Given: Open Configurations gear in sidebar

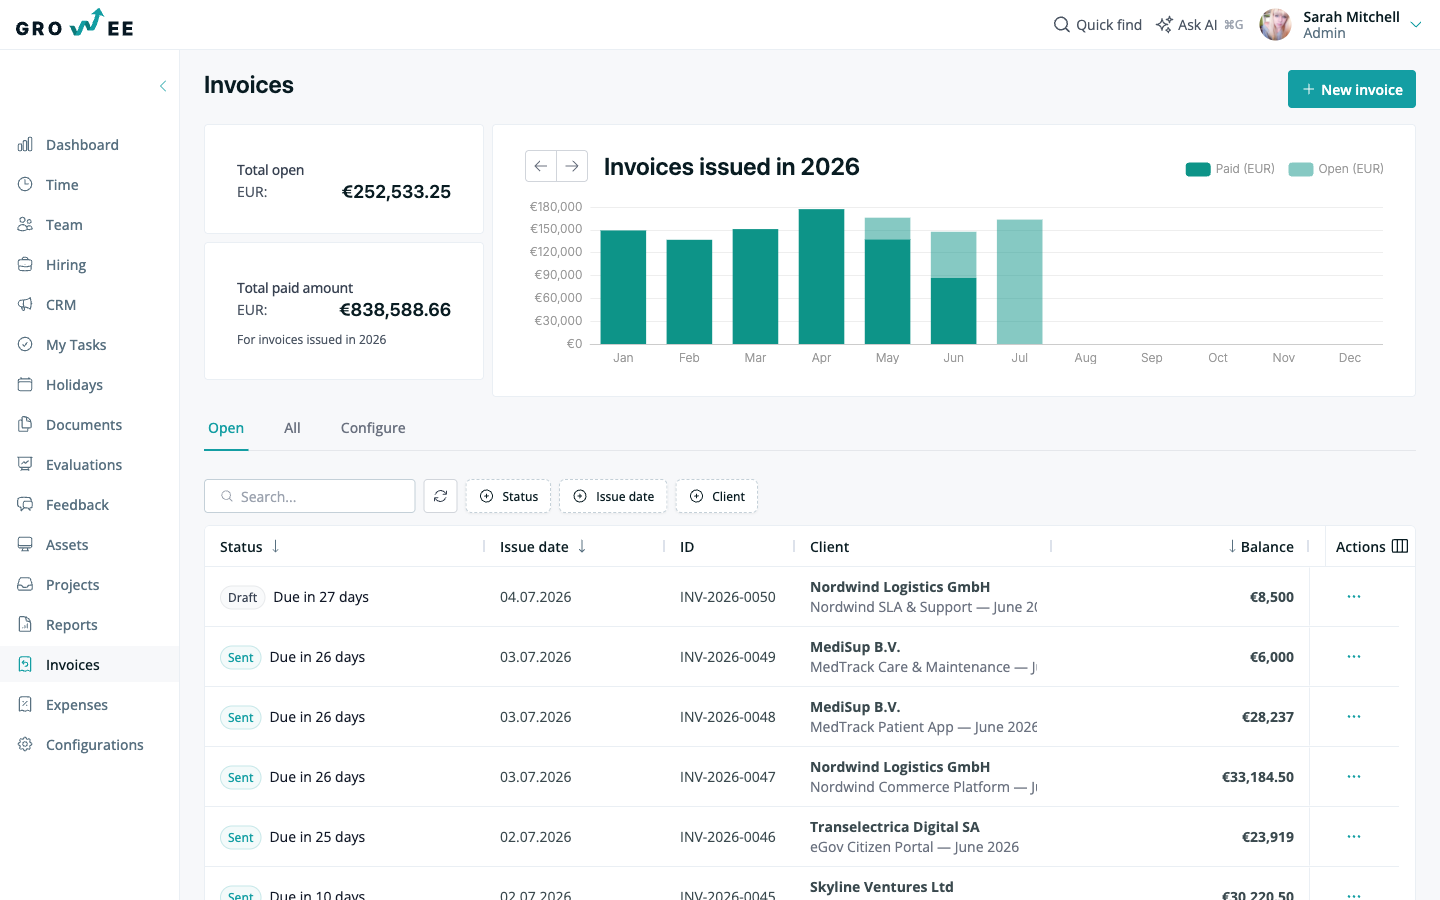Looking at the screenshot, I should (25, 745).
